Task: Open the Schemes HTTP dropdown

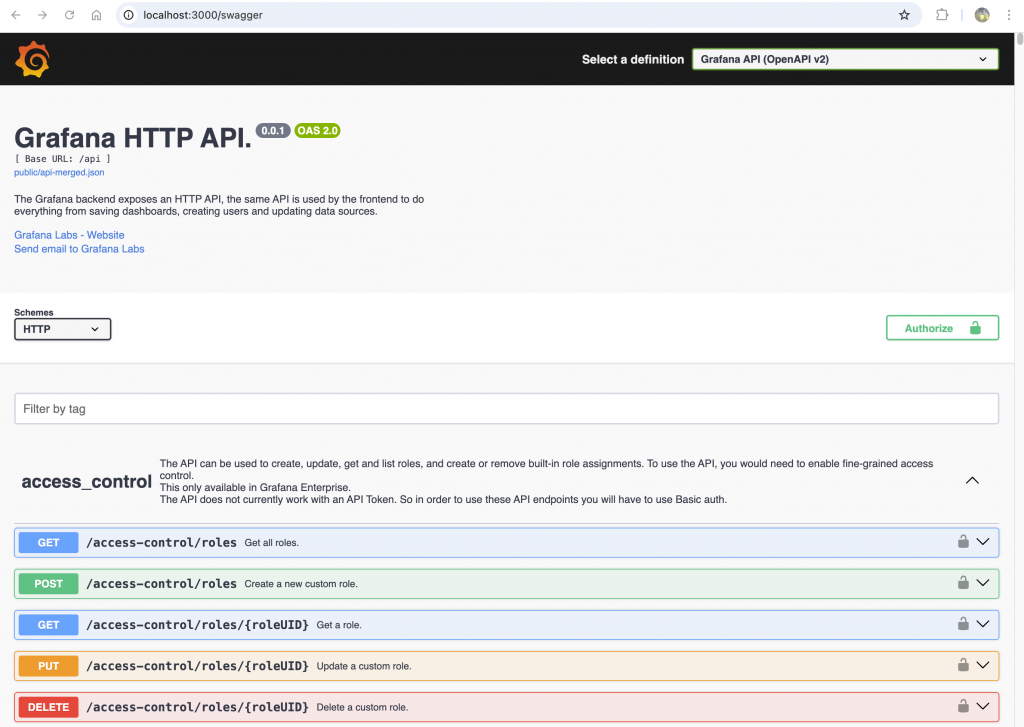Action: 63,329
